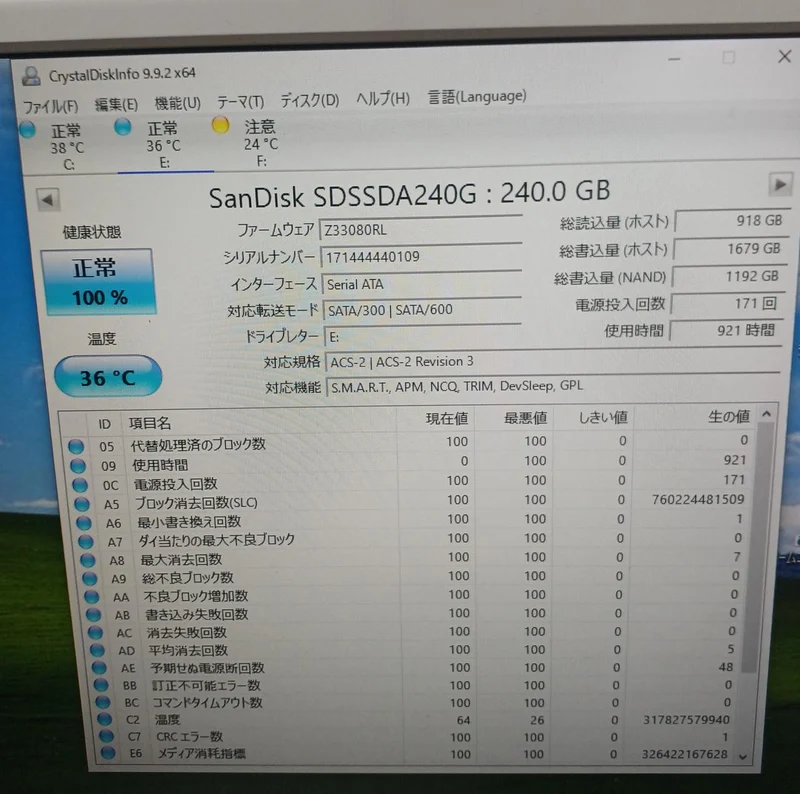Image resolution: width=800 pixels, height=794 pixels.
Task: Select the 予期せぬ電源断回数 row text
Action: click(207, 668)
